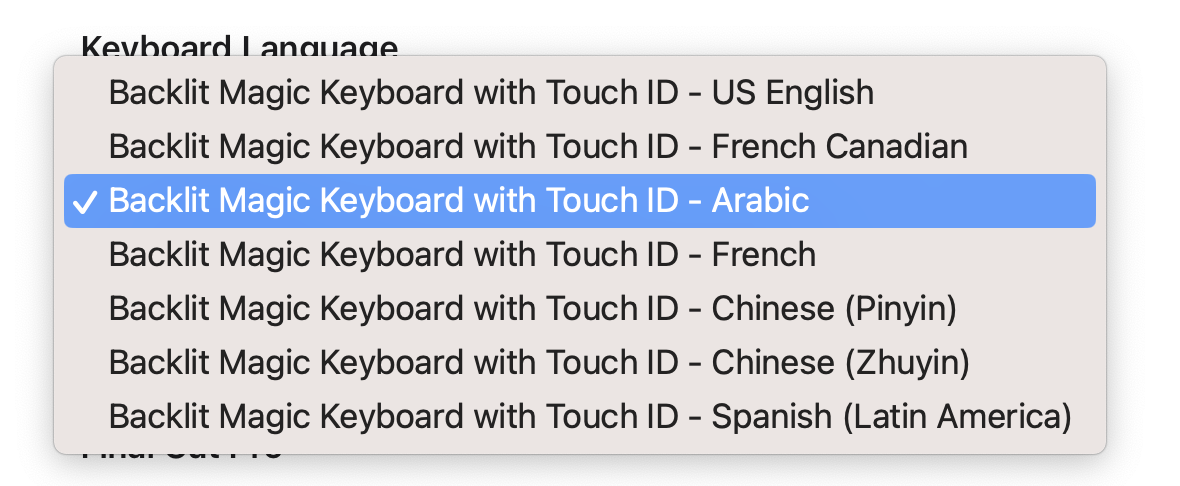The height and width of the screenshot is (486, 1180).
Task: Click the entry just below Arabic
Action: [462, 255]
